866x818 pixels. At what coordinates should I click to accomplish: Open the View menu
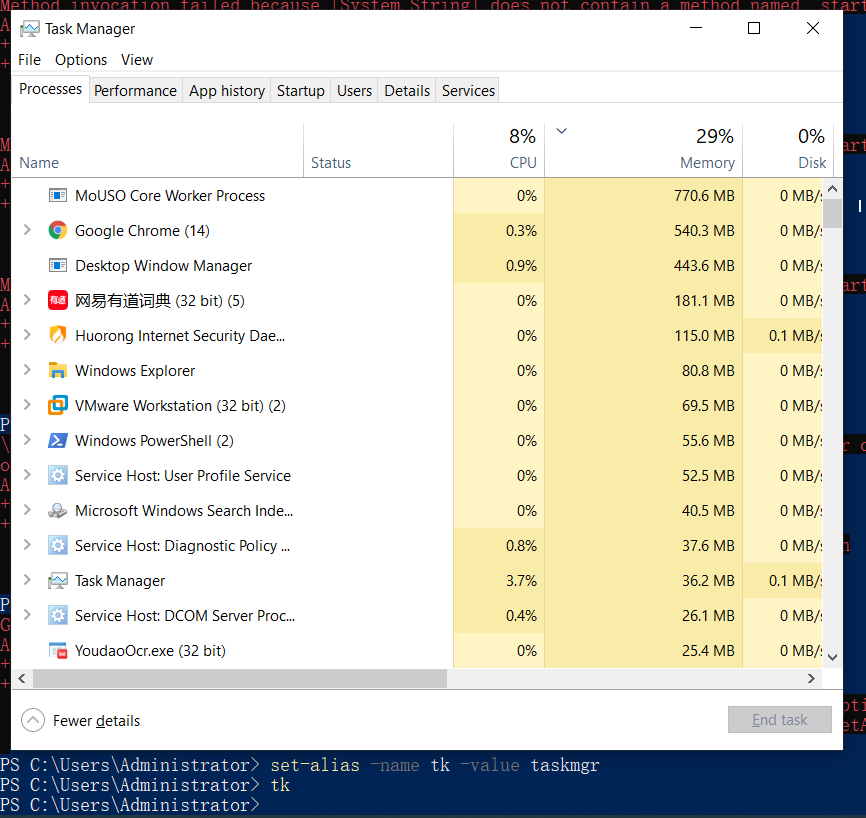pos(137,60)
